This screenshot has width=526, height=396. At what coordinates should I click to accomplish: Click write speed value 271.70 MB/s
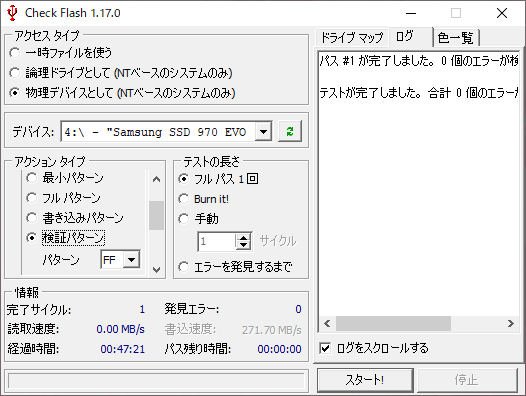[x=272, y=330]
